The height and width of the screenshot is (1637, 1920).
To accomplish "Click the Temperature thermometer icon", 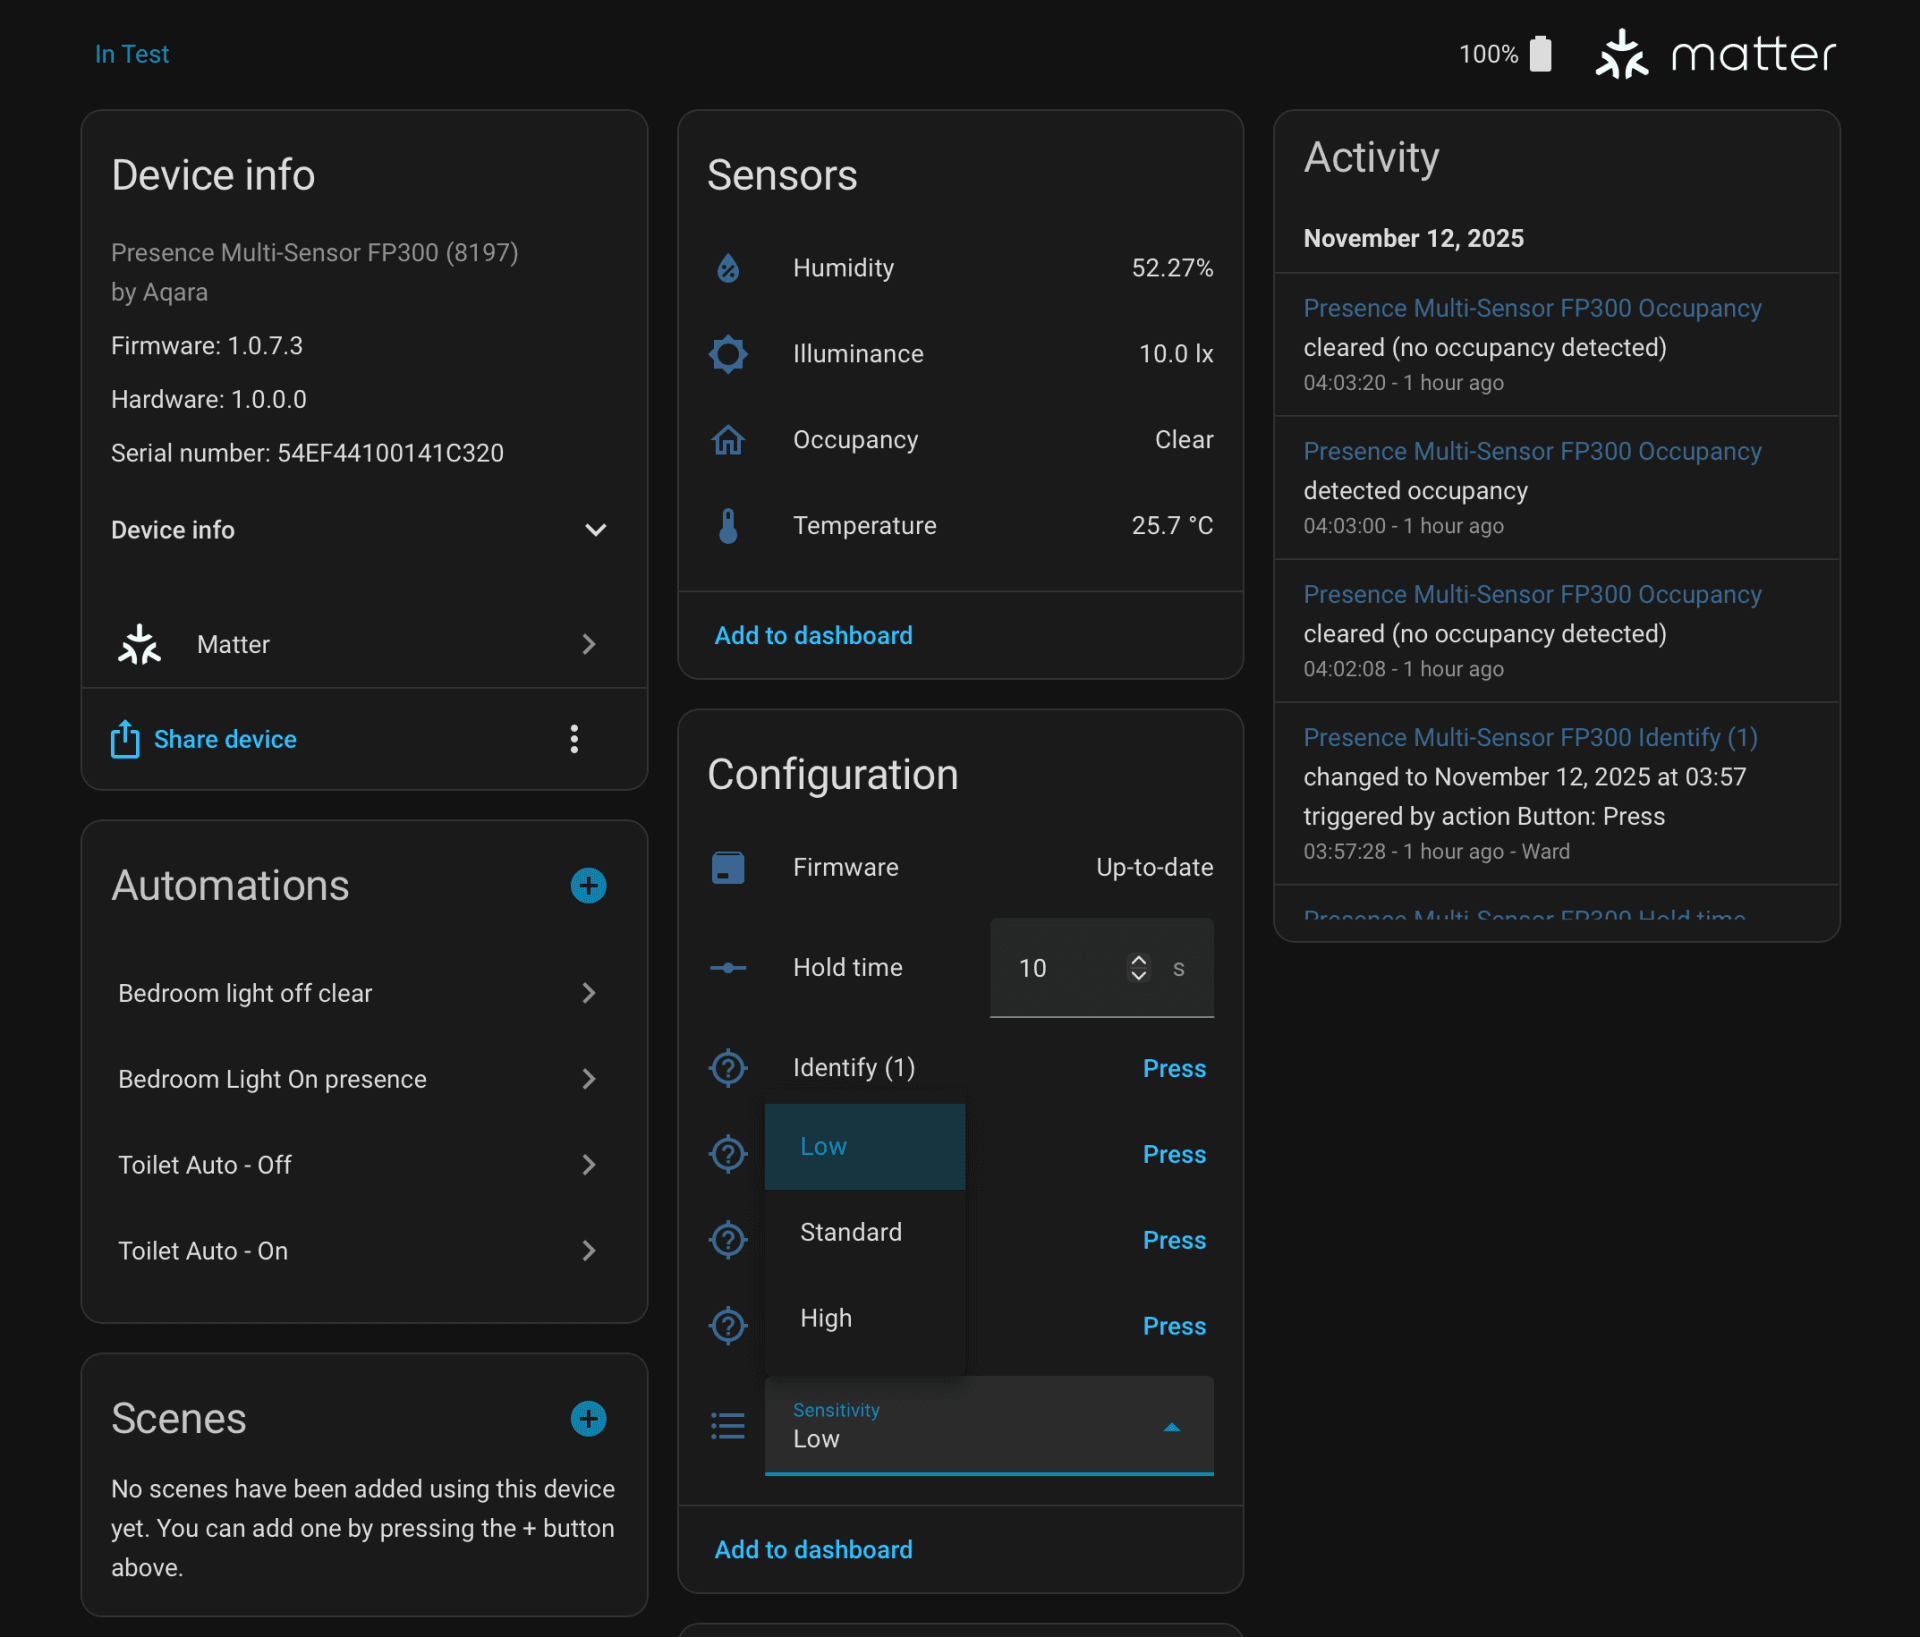I will 728,526.
